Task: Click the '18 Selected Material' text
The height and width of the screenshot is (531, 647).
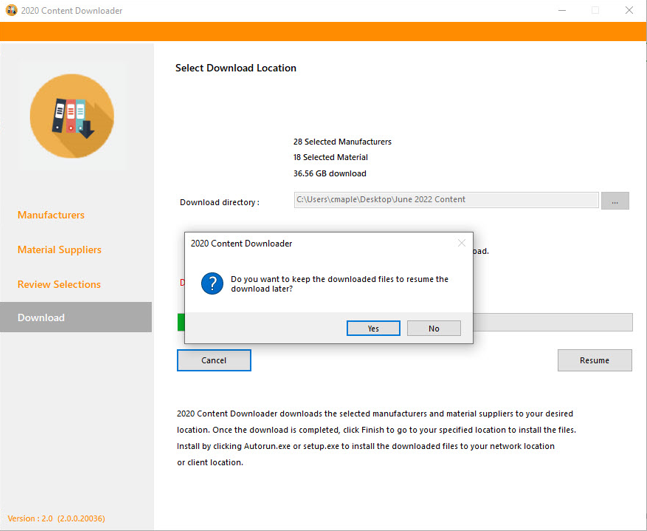Action: [x=331, y=157]
